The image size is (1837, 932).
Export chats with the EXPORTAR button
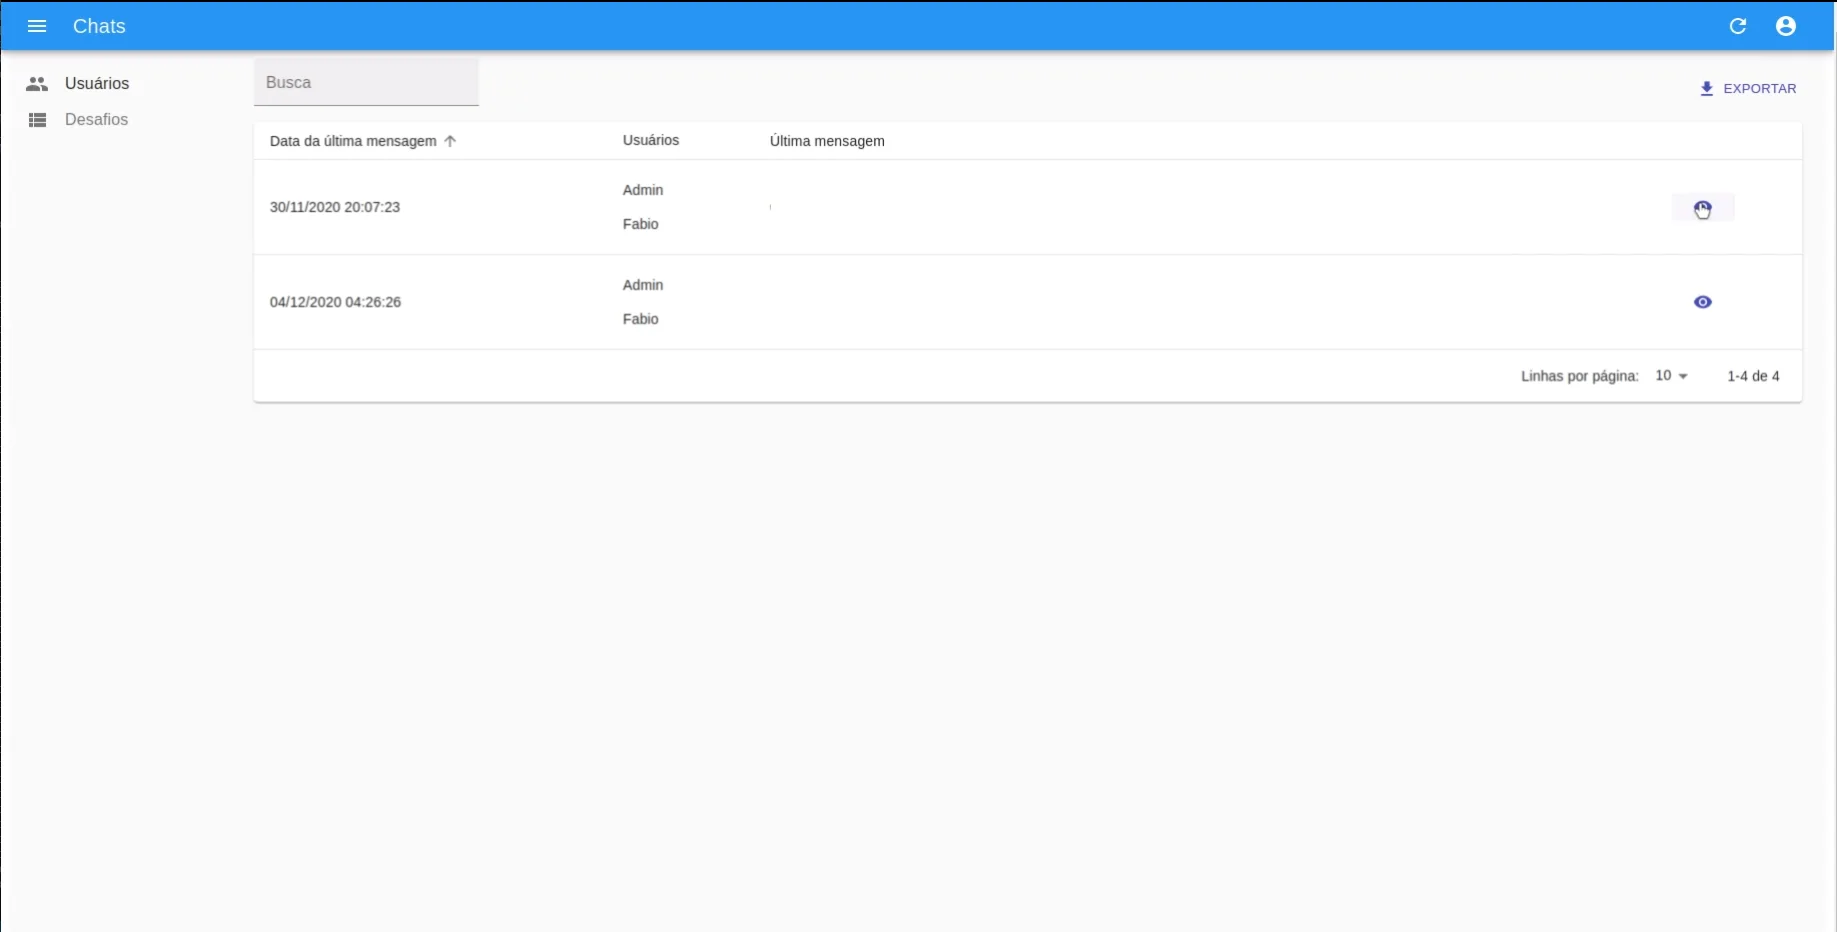1748,88
